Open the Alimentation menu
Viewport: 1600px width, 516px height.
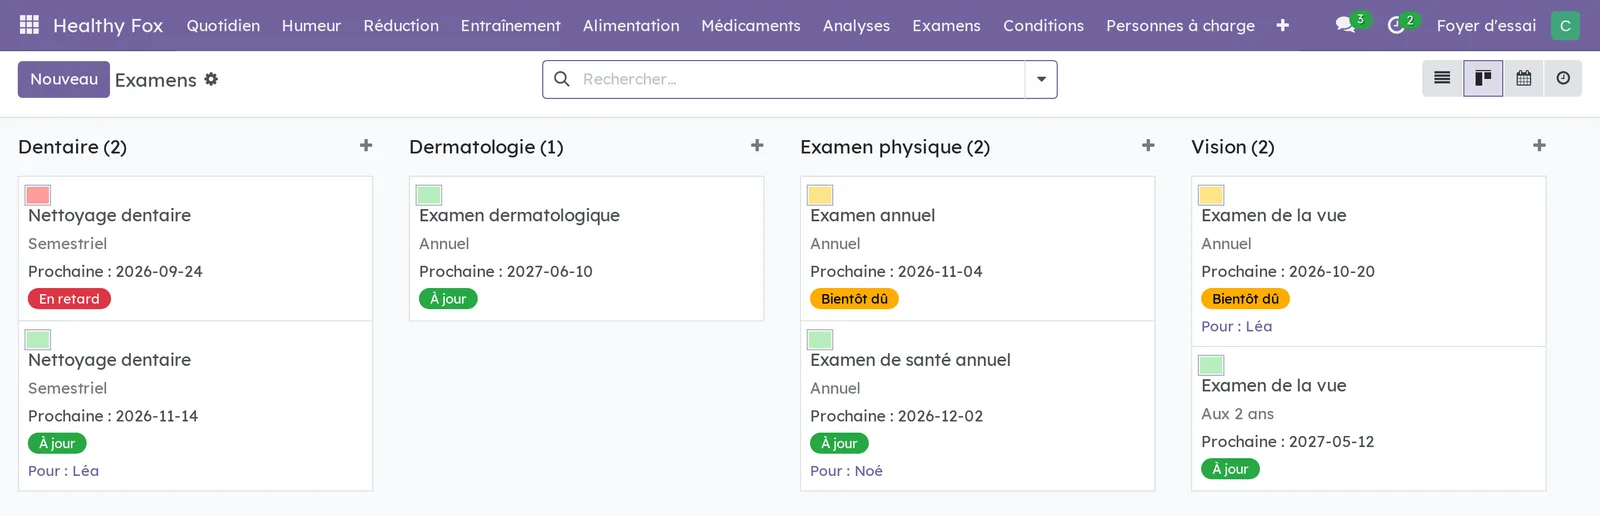tap(631, 25)
